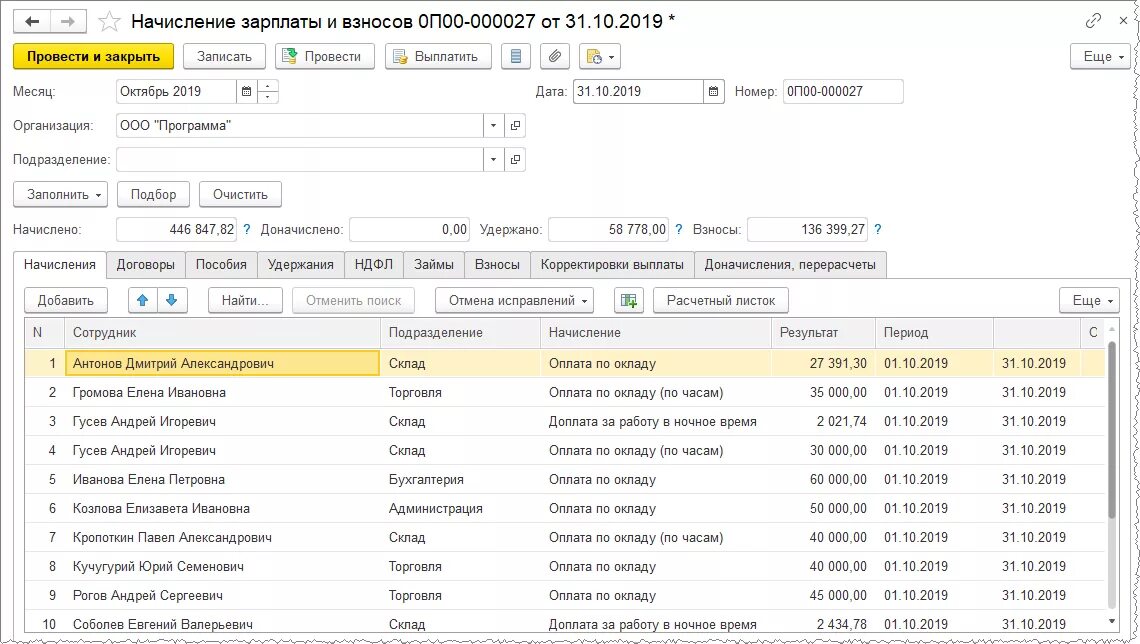Click the Найти... button

(245, 300)
